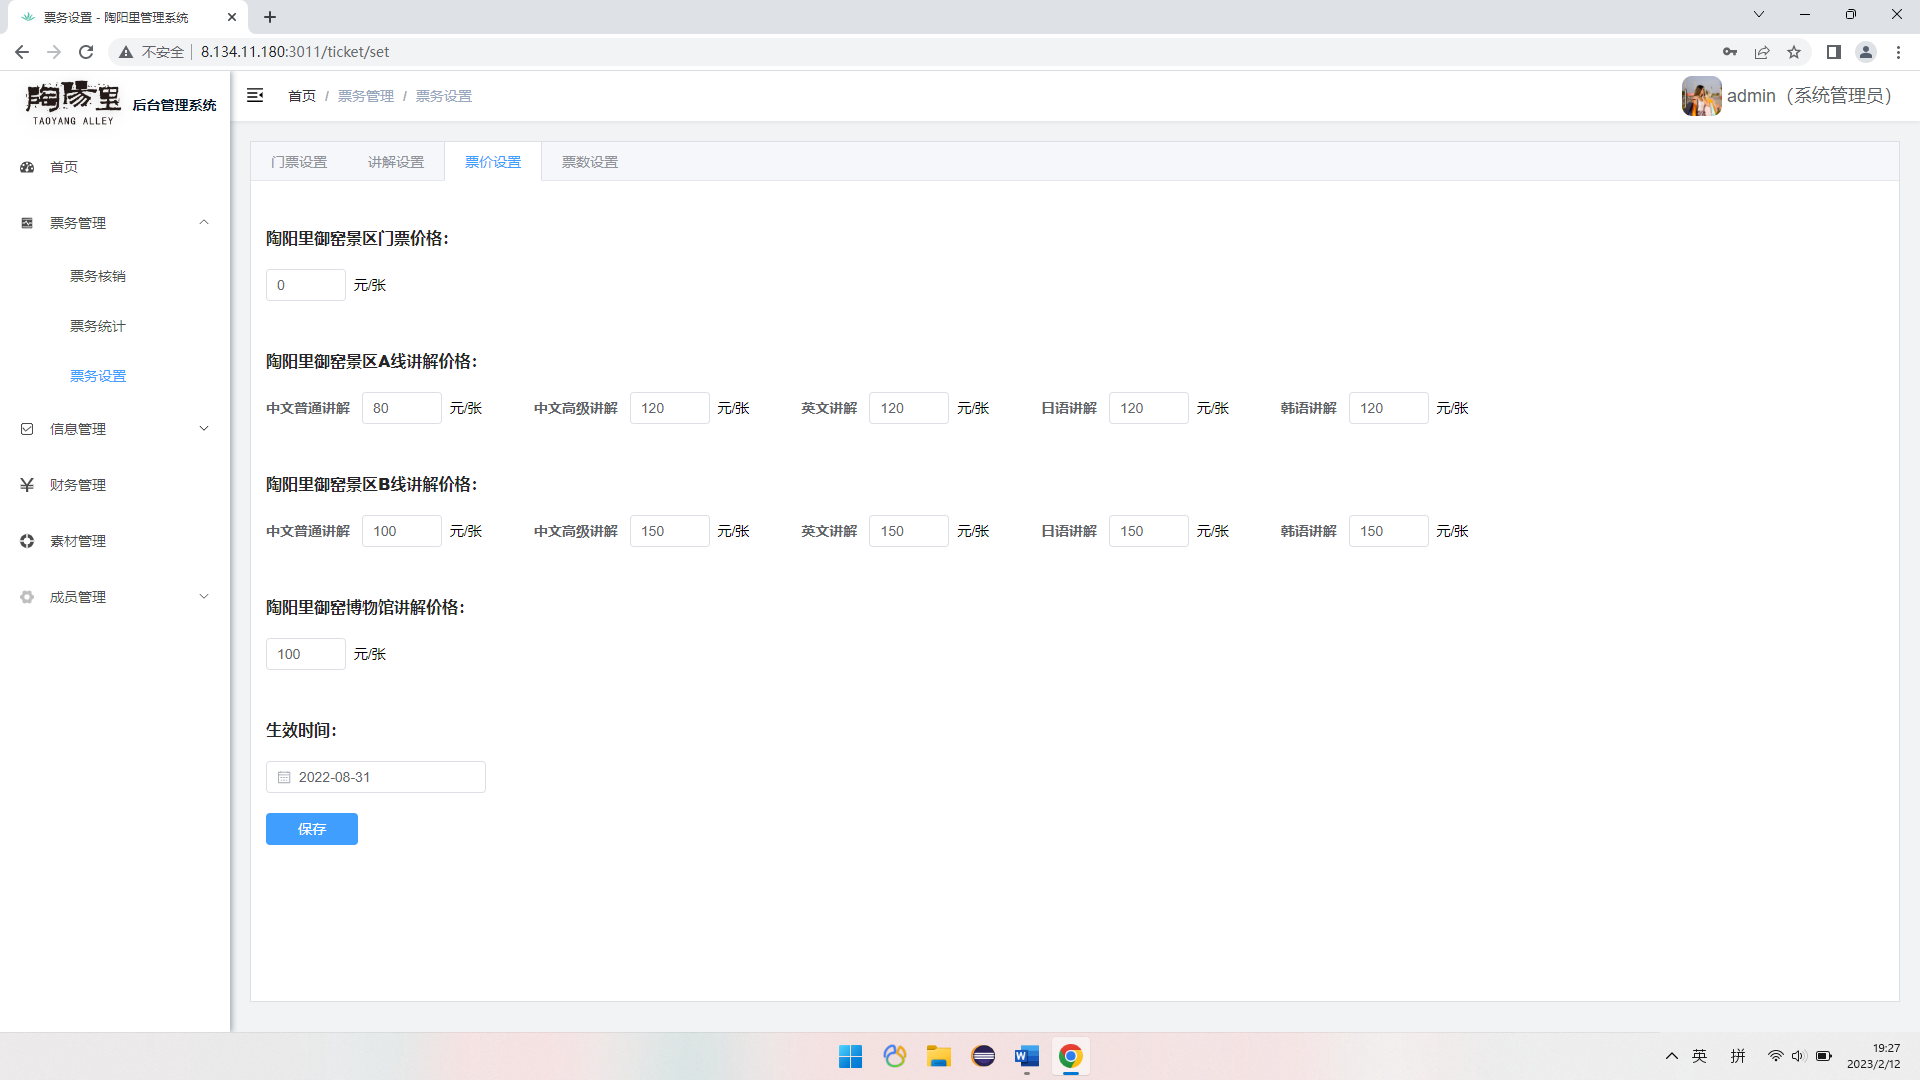1920x1080 pixels.
Task: Expand the 成员管理 submenu
Action: tap(204, 597)
